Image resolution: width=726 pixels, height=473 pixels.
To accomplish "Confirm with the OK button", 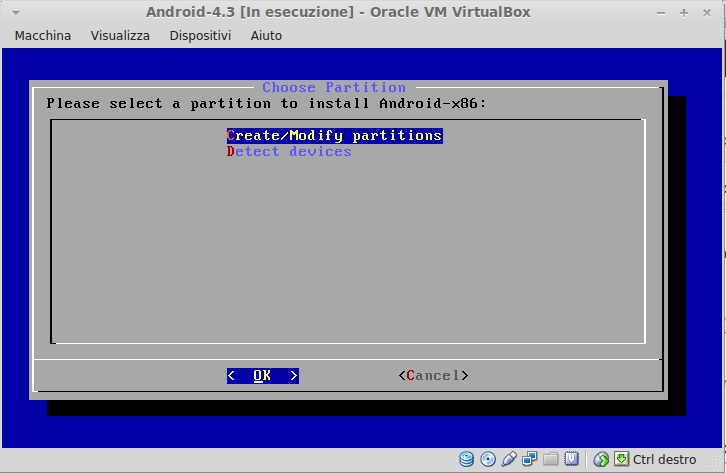I will [263, 375].
